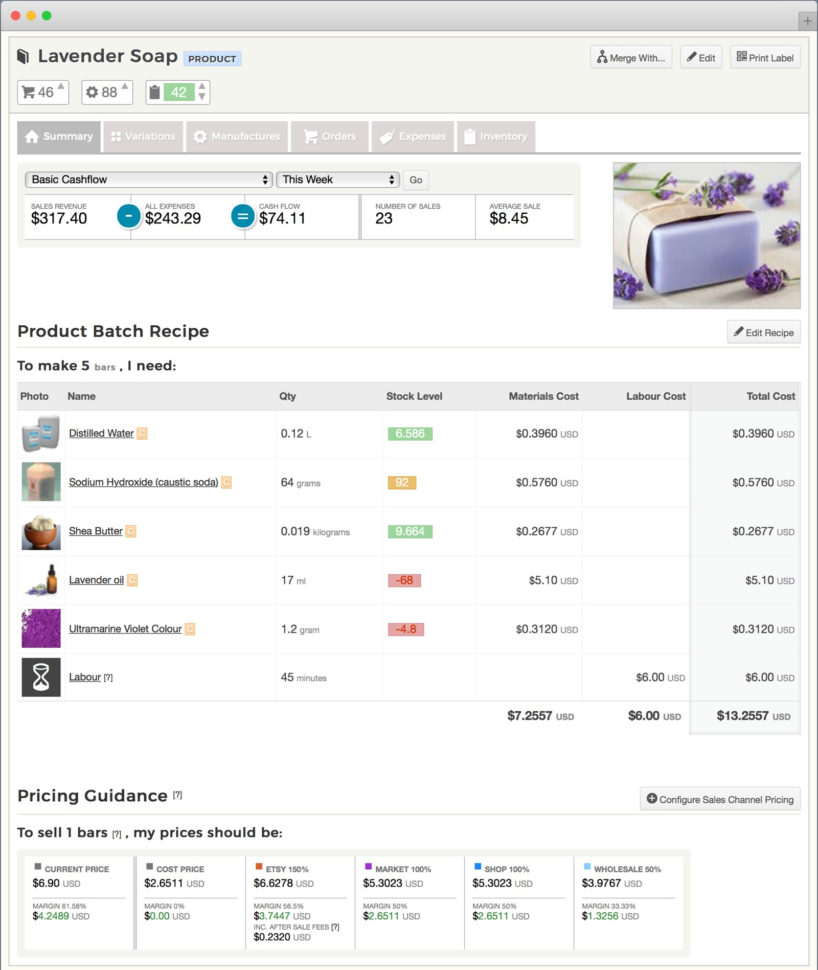Switch to the Variations tab

point(143,136)
